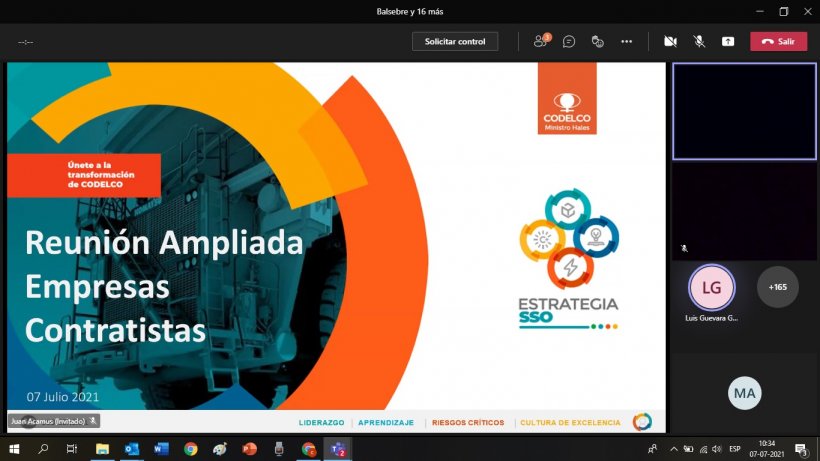Open reactions and raise hand menu
The height and width of the screenshot is (461, 820).
coord(597,41)
